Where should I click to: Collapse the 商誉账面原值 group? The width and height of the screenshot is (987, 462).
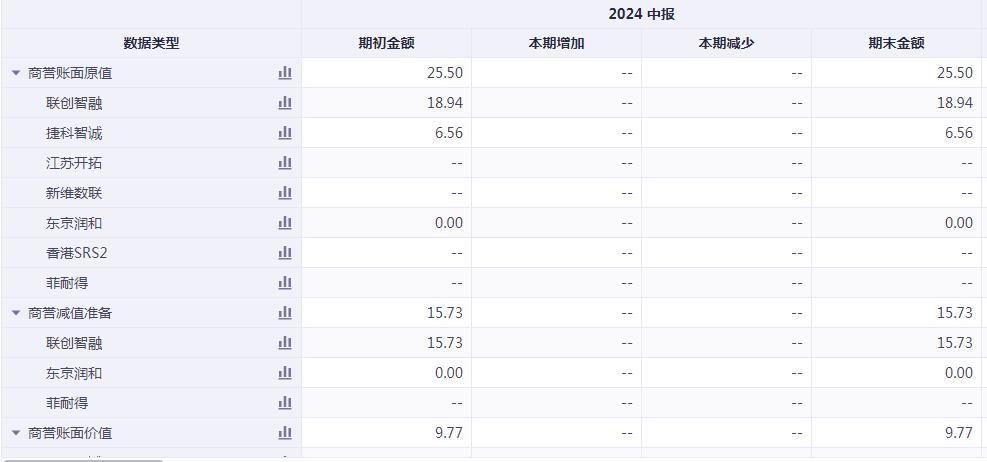pos(16,73)
